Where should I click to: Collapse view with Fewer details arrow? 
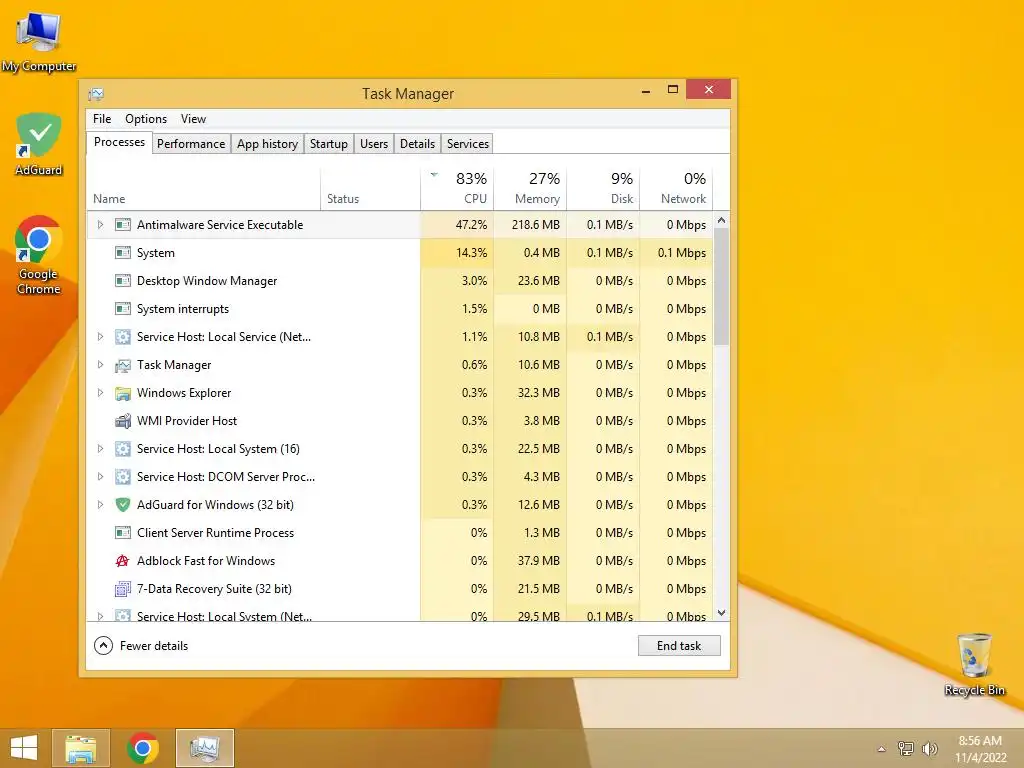pos(103,646)
